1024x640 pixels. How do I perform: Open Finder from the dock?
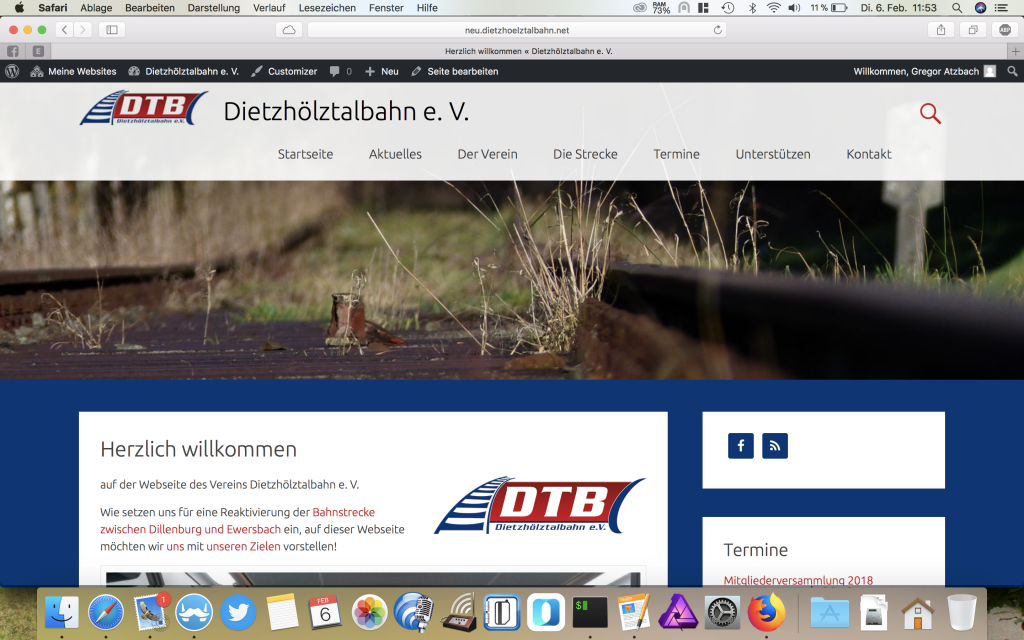[x=61, y=613]
